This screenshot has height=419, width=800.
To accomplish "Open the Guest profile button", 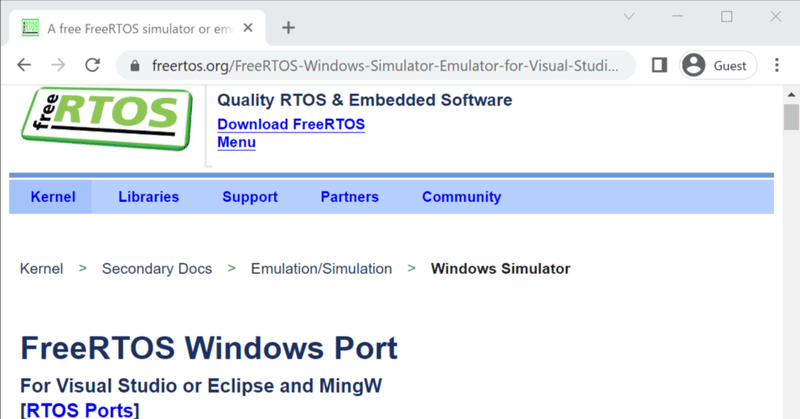I will (x=718, y=65).
